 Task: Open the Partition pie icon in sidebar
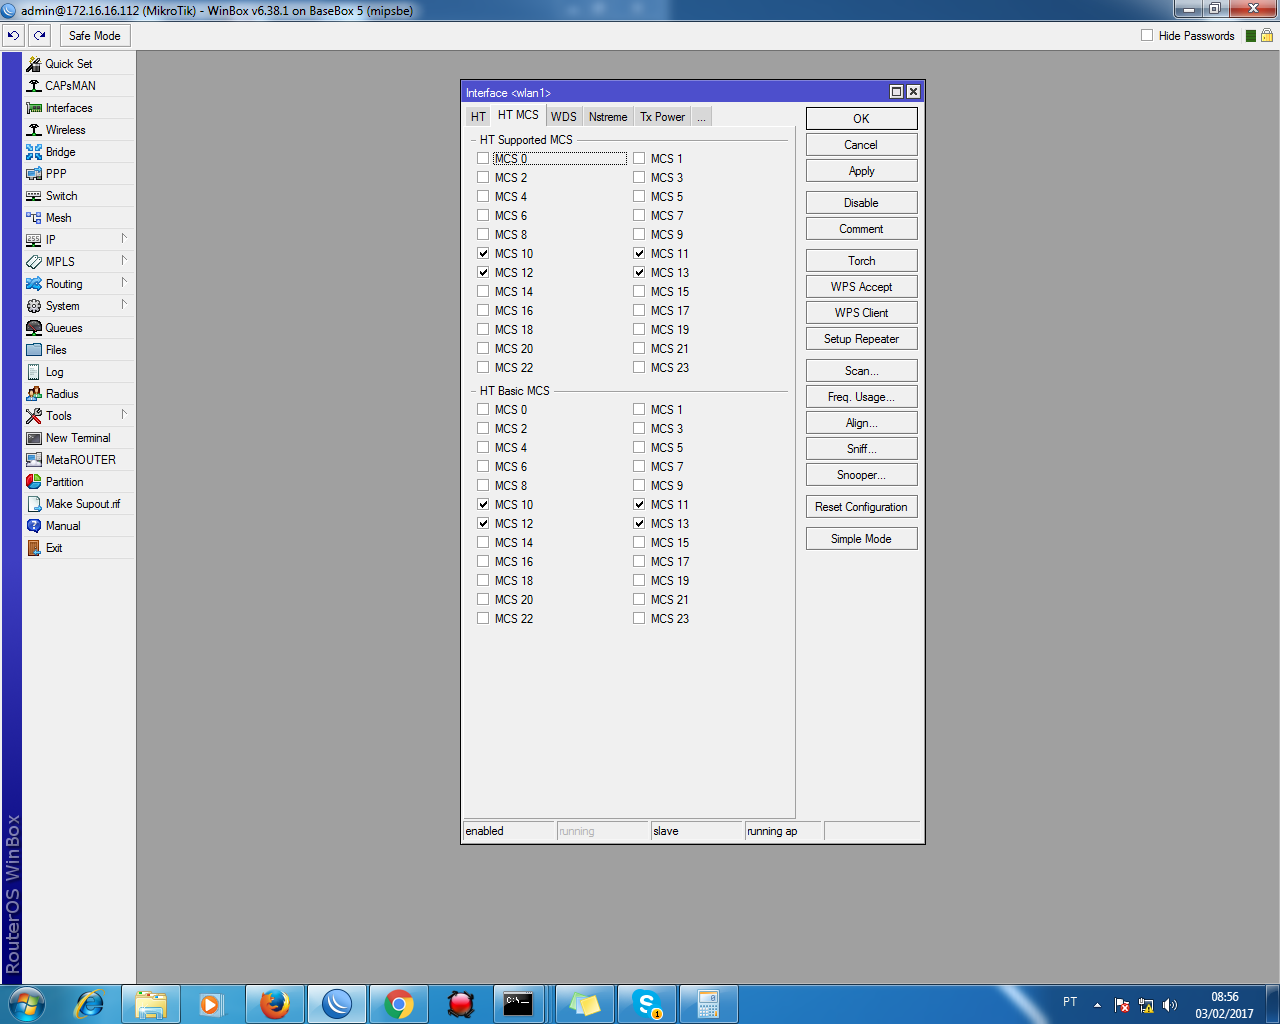(34, 482)
